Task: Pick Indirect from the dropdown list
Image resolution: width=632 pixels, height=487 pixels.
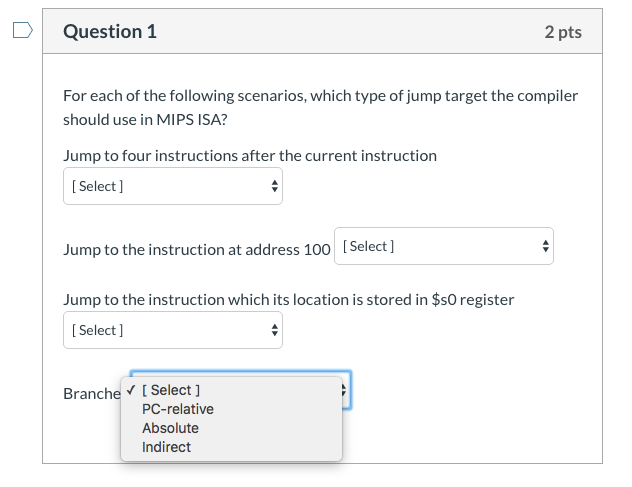Action: click(167, 447)
